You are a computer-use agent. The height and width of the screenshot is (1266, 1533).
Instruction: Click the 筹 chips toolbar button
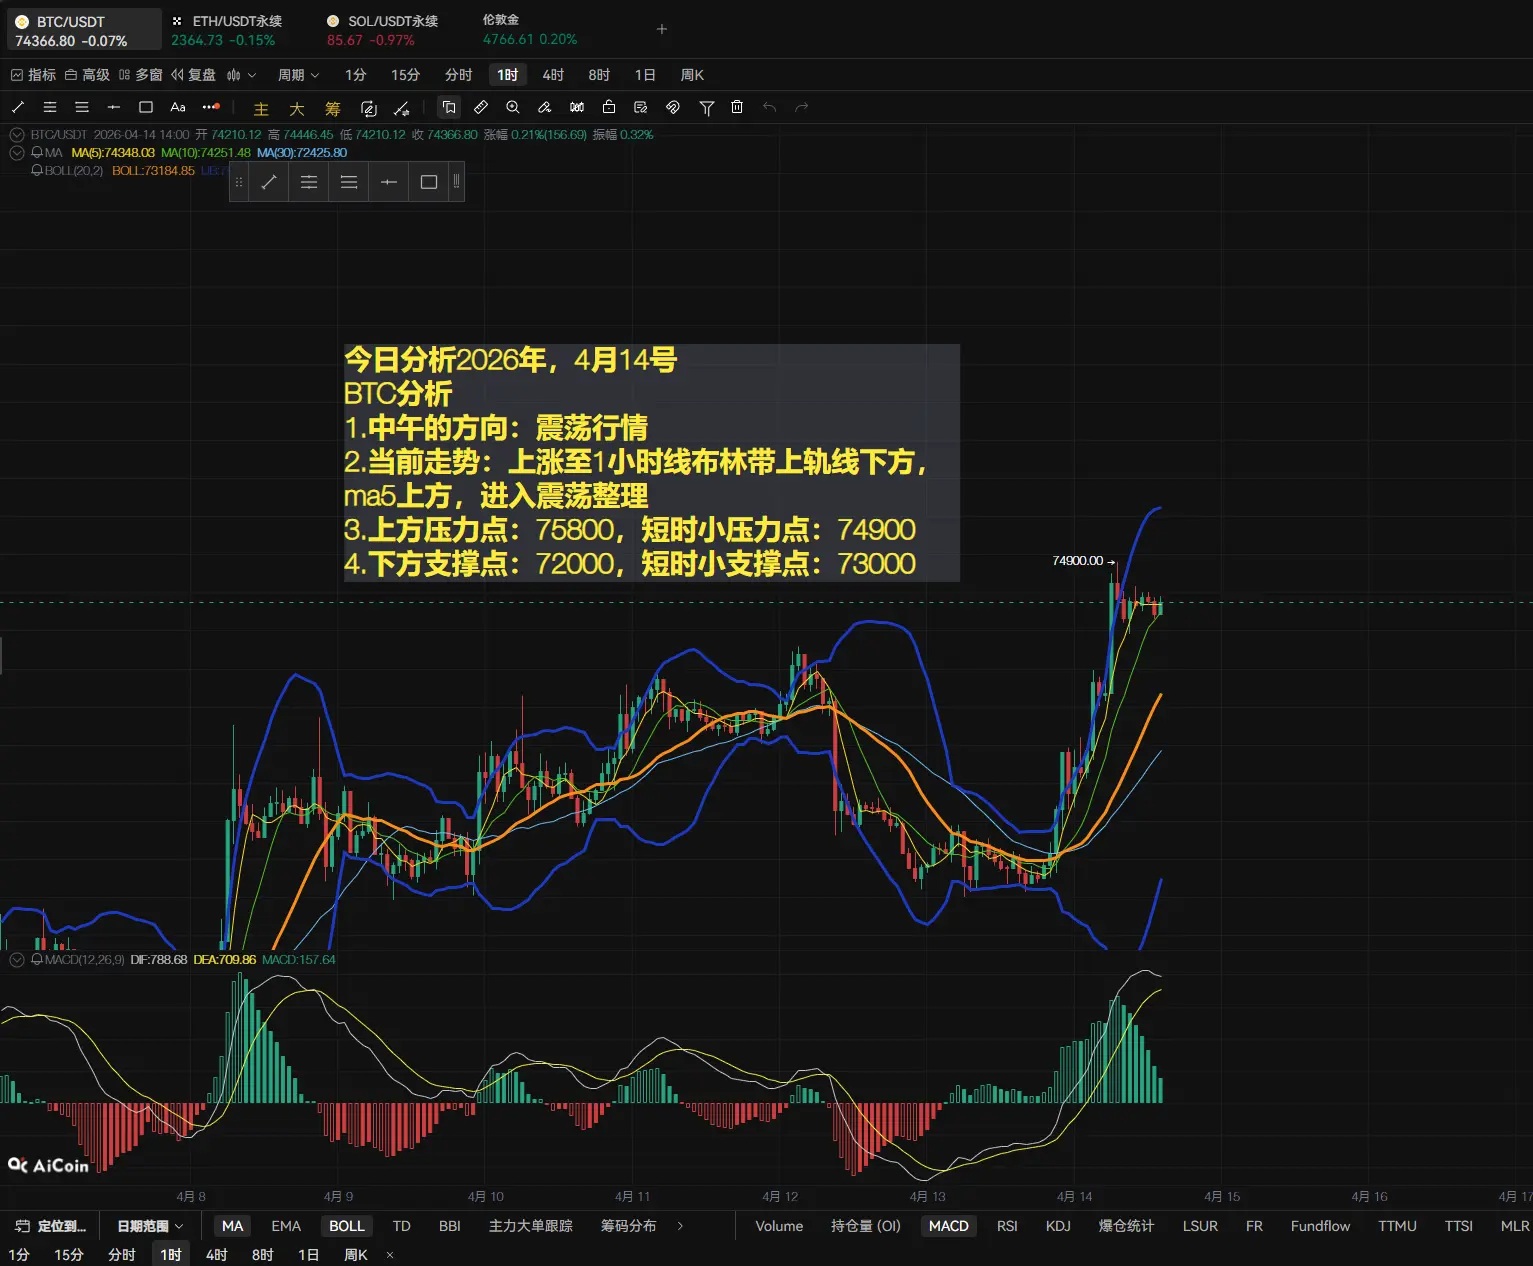coord(333,108)
